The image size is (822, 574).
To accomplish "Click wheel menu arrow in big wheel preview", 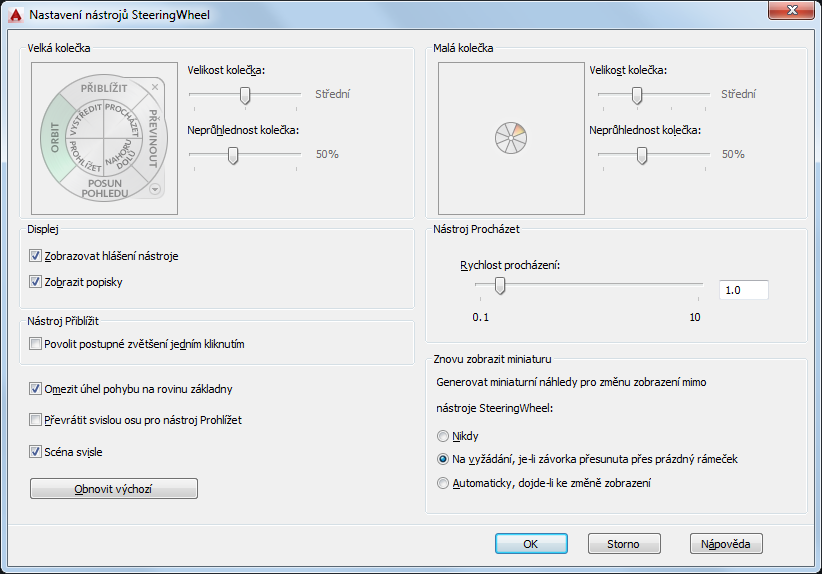I will click(x=155, y=189).
